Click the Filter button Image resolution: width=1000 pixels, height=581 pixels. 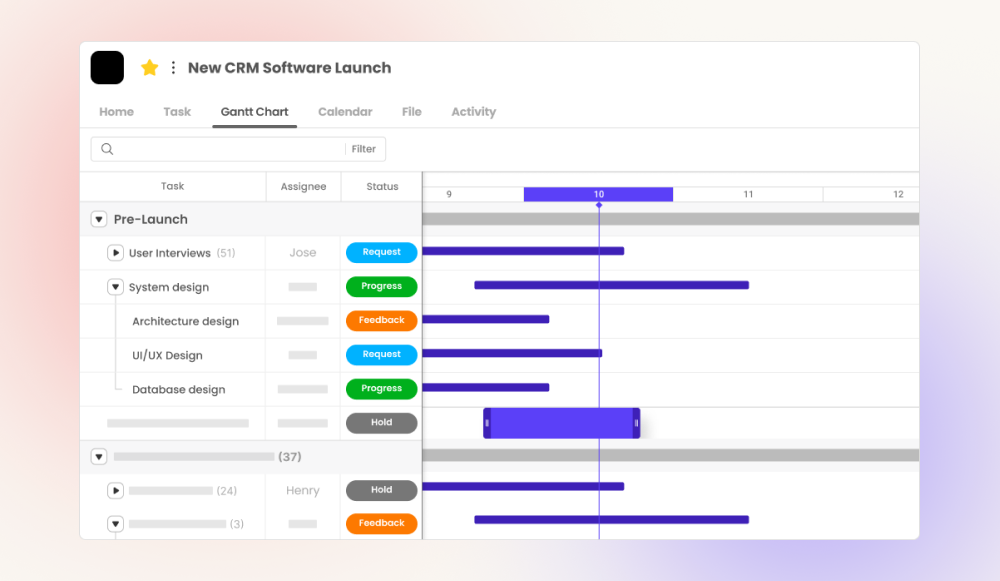tap(364, 149)
